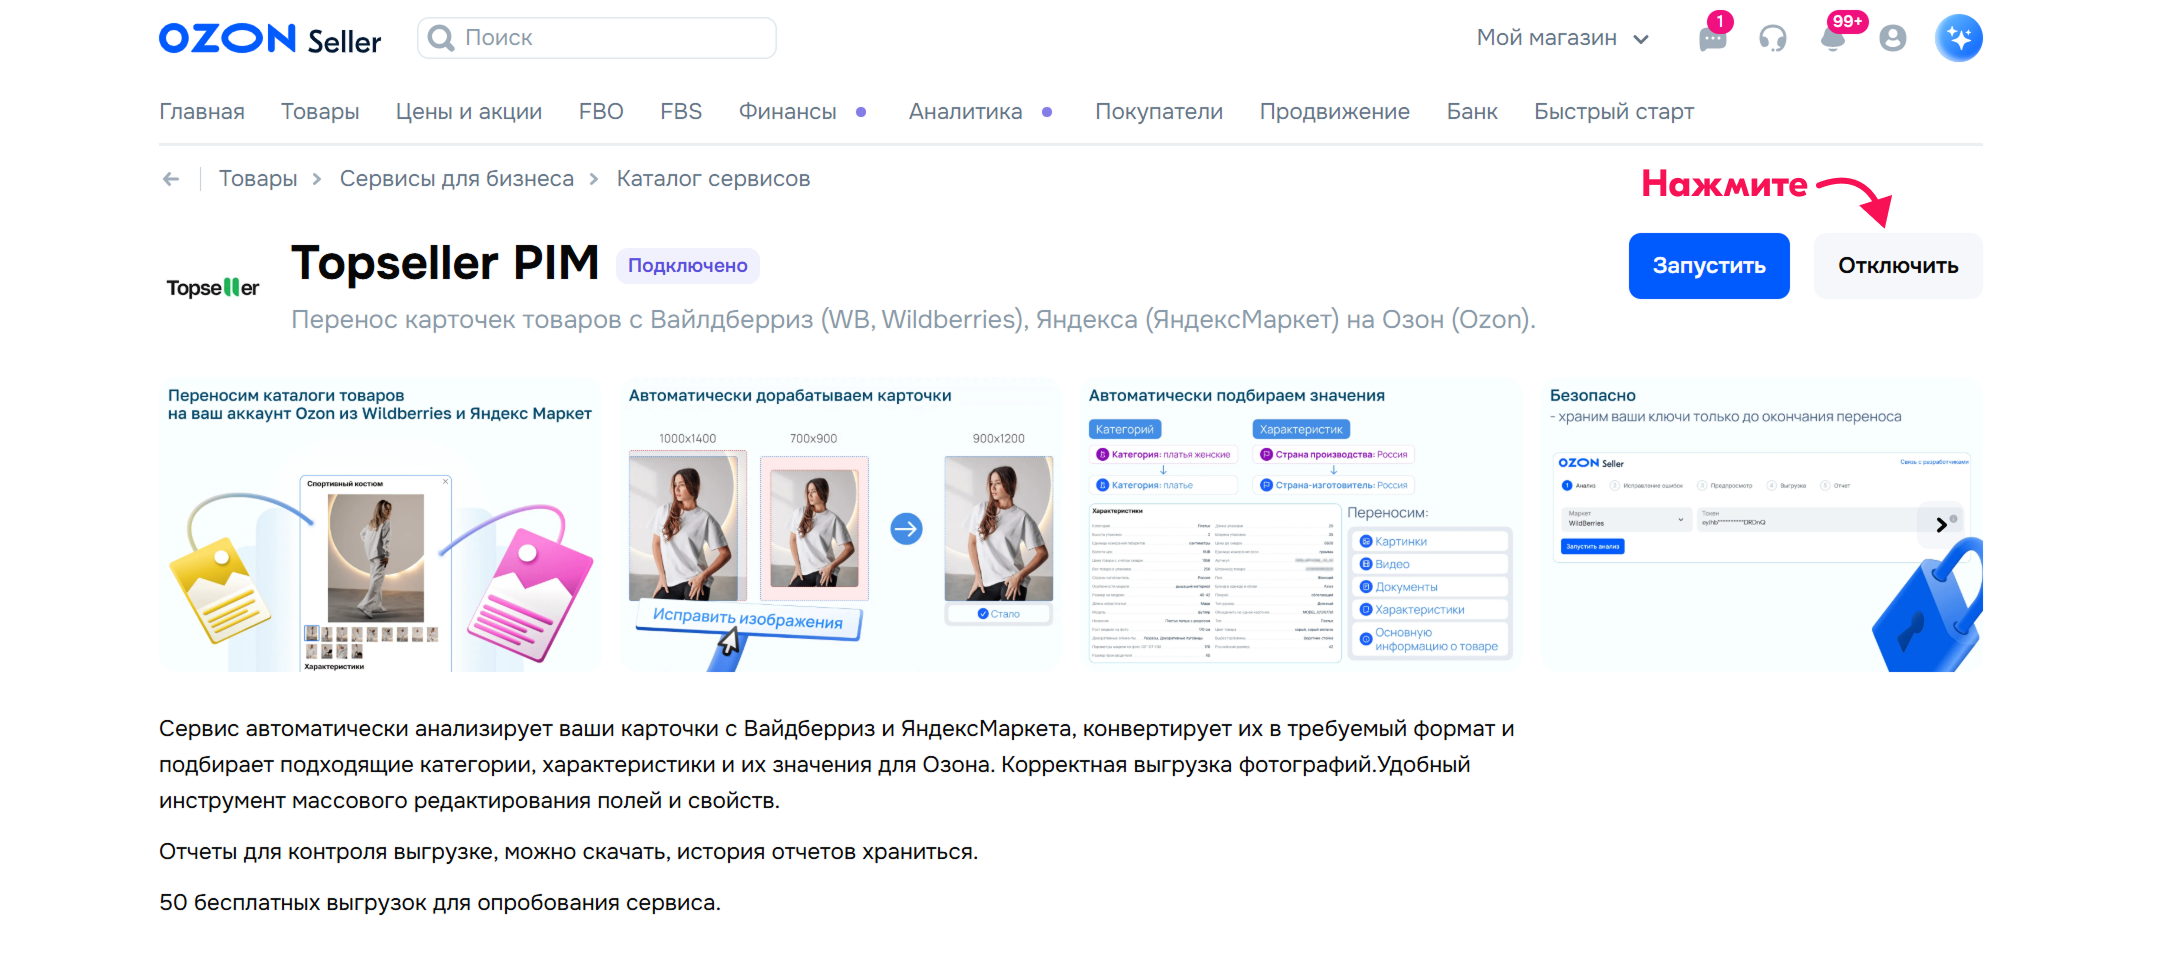Viewport: 2161px width, 955px height.
Task: Click text "50 бесплатных выгрузок для опробования сервиса."
Action: pyautogui.click(x=440, y=903)
